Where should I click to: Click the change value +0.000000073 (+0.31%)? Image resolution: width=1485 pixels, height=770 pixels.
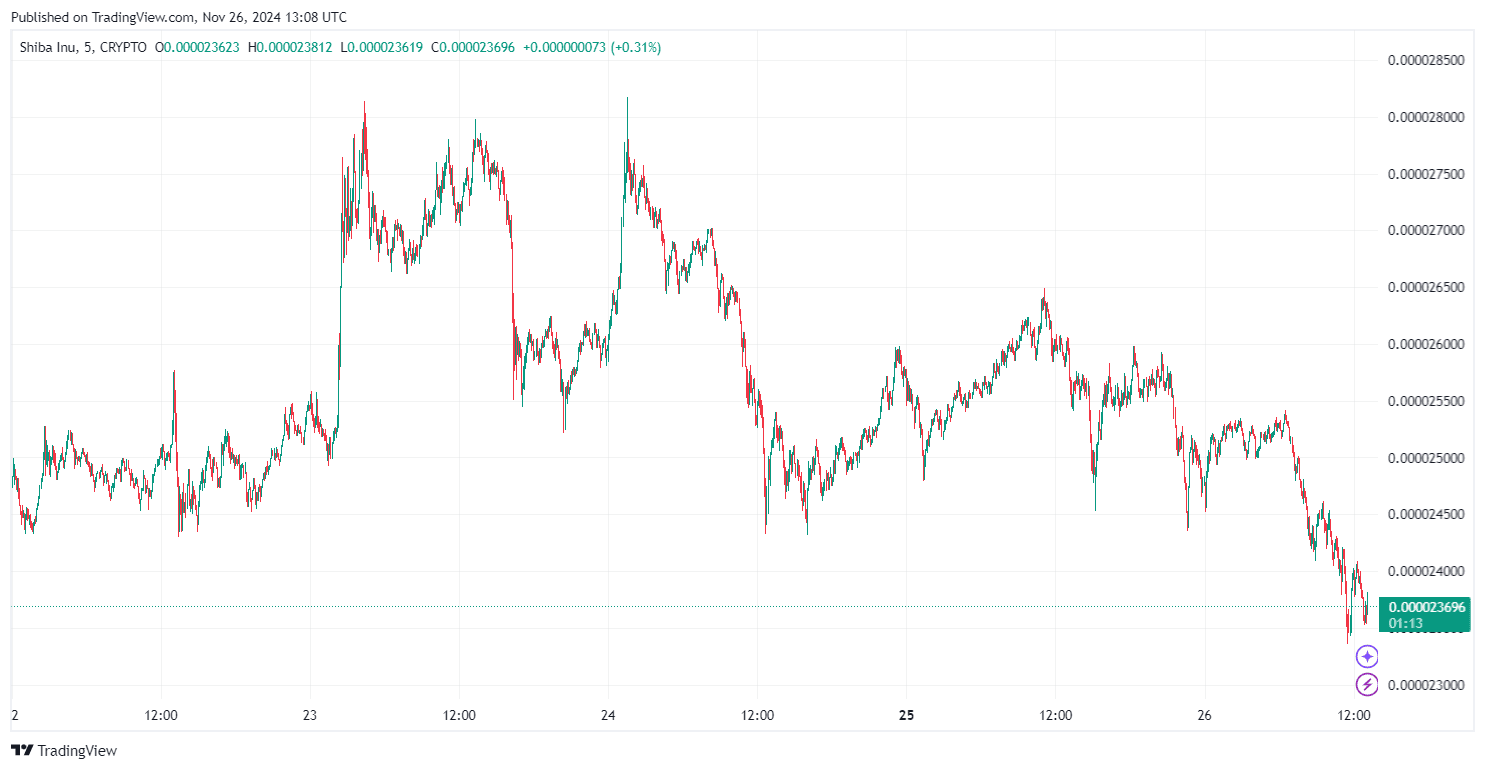pos(592,47)
